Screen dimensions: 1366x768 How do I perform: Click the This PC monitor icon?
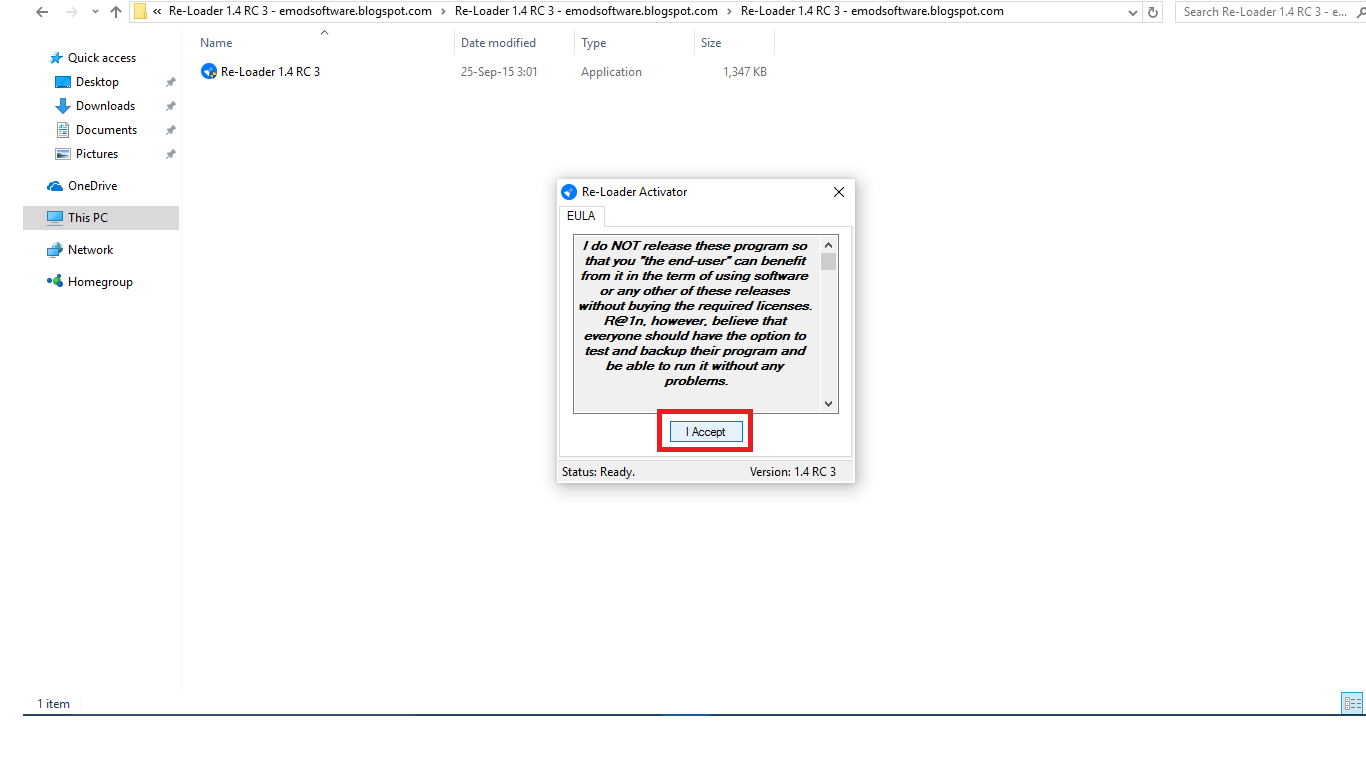[x=55, y=218]
